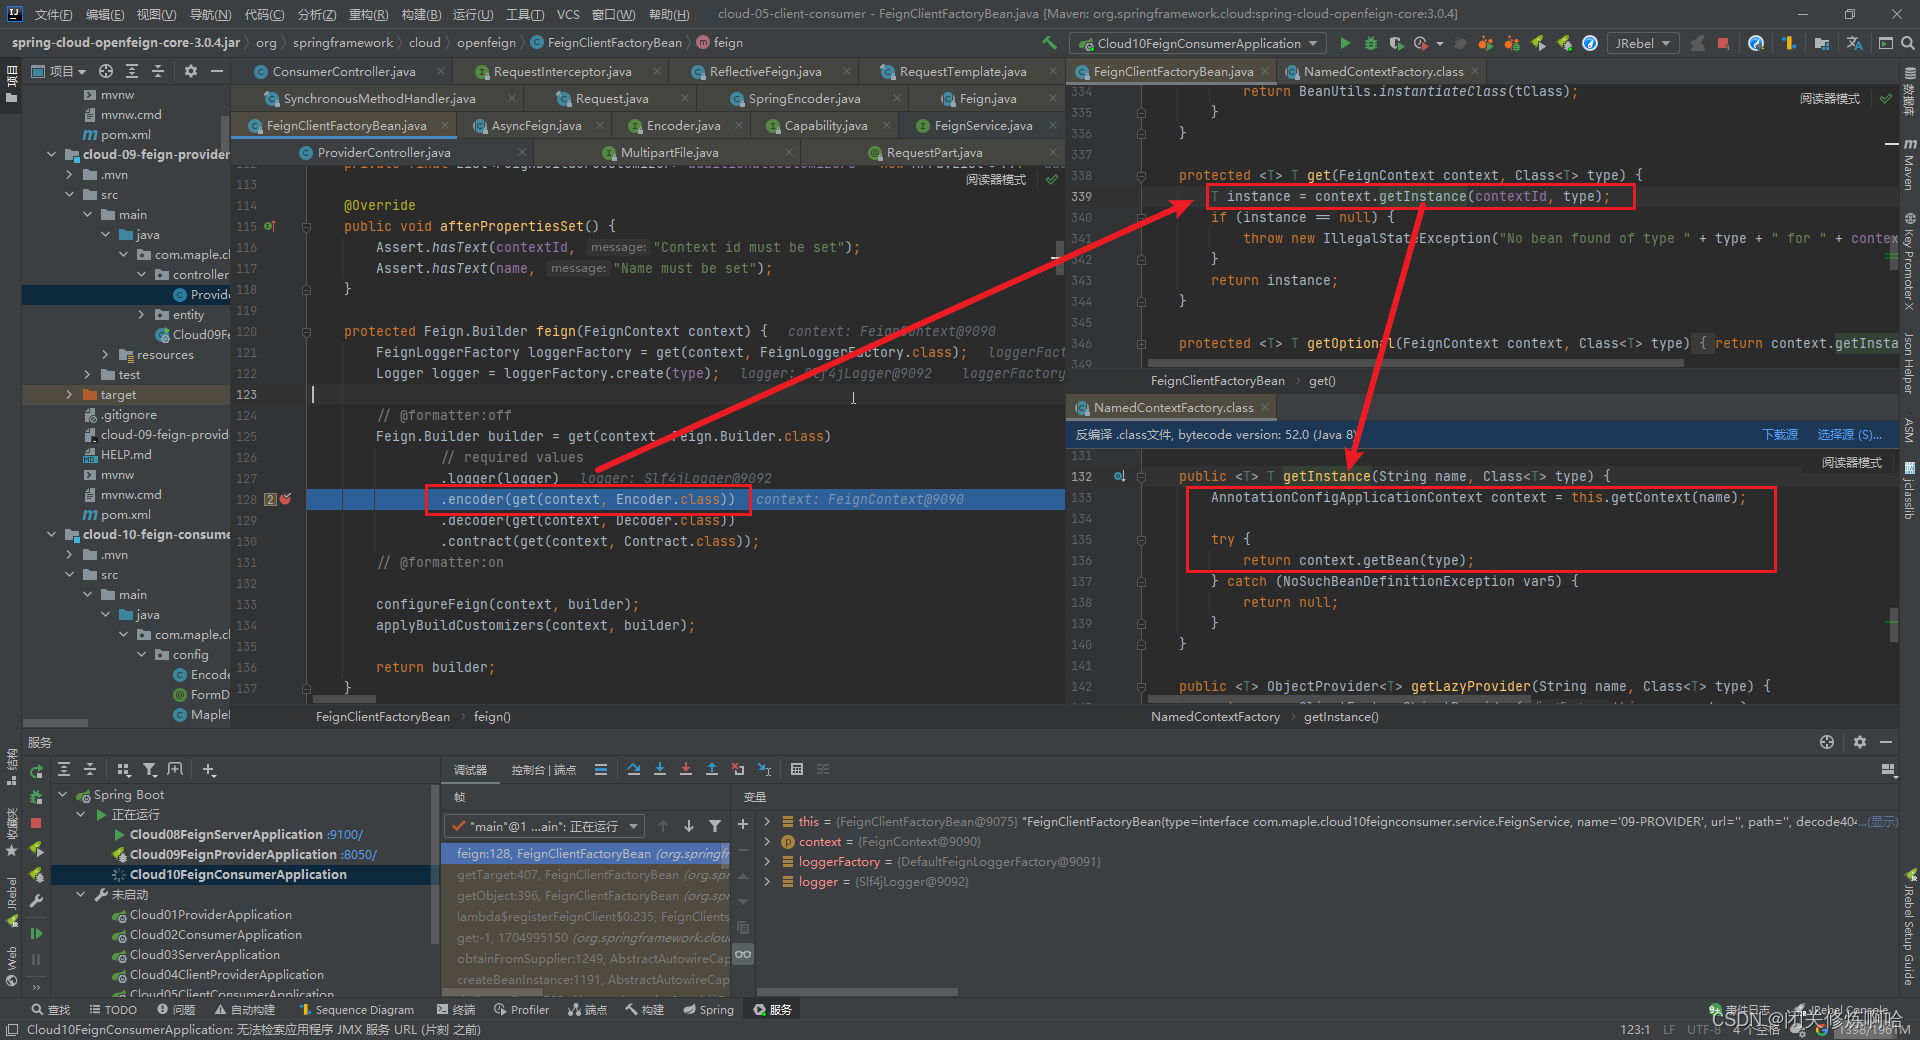Click Rerun icon in Services panel sidebar
Screen dimensions: 1920x1040
[37, 771]
